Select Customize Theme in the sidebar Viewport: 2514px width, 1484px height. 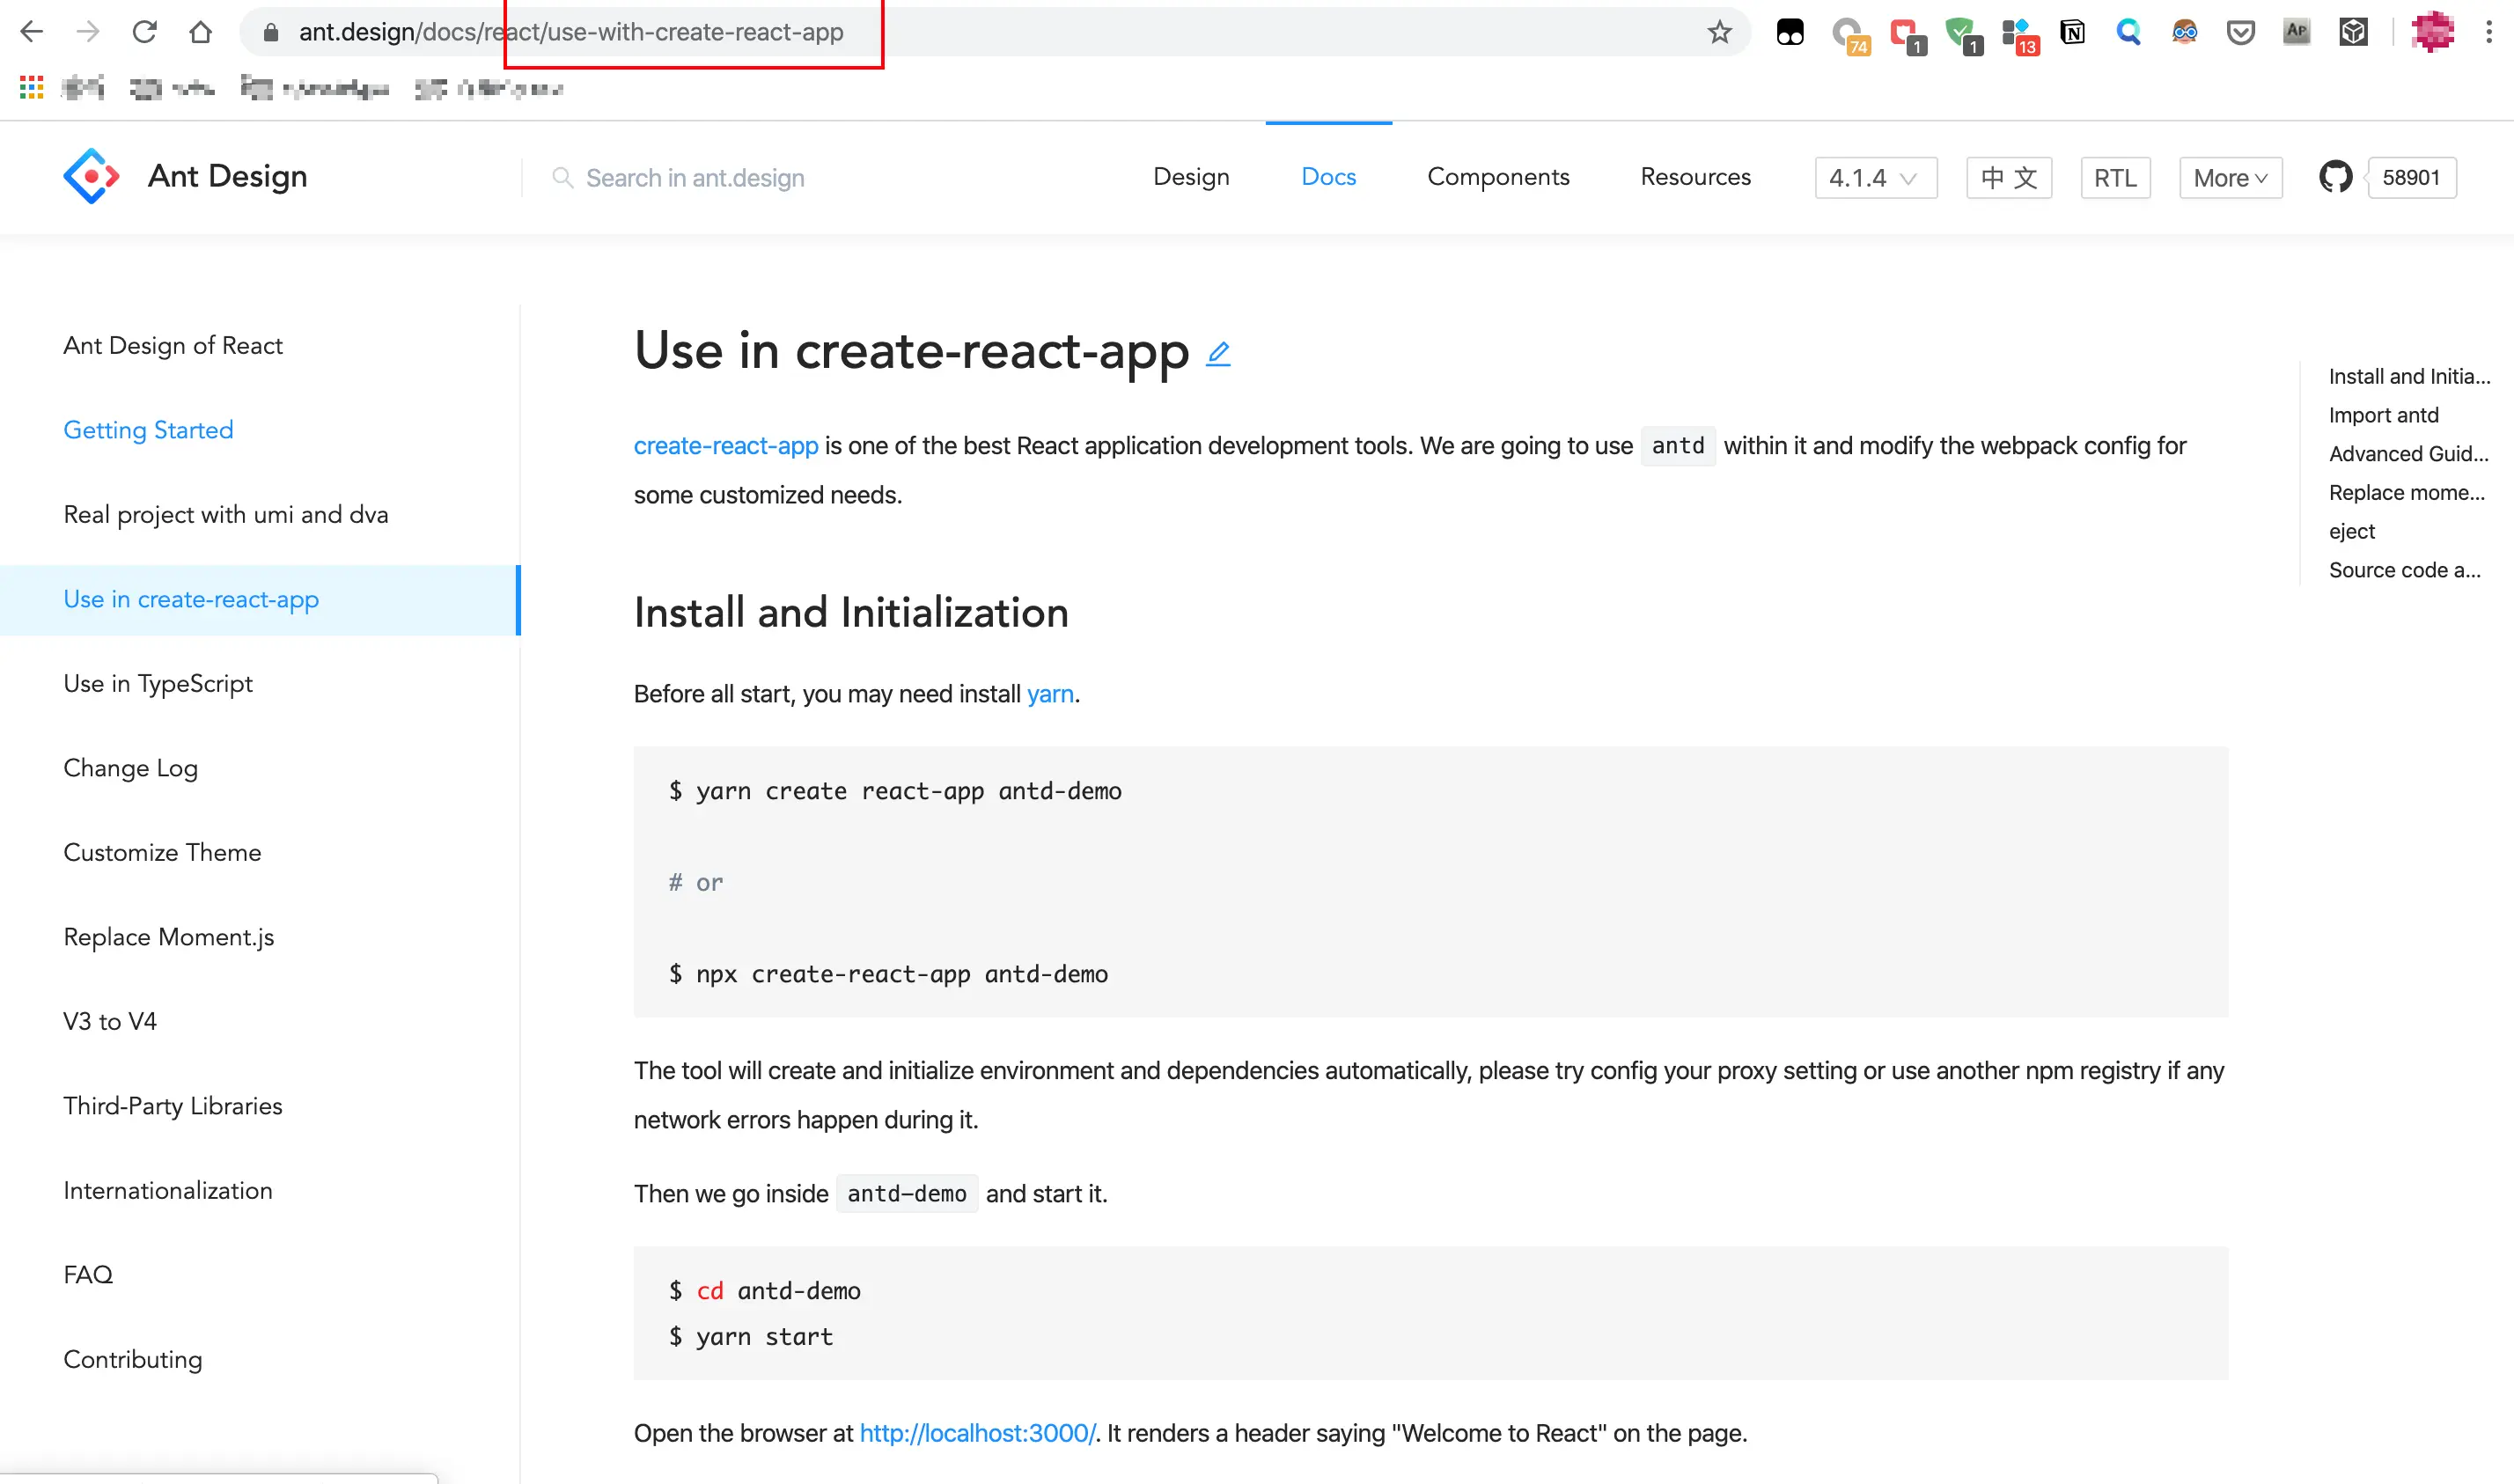(162, 852)
